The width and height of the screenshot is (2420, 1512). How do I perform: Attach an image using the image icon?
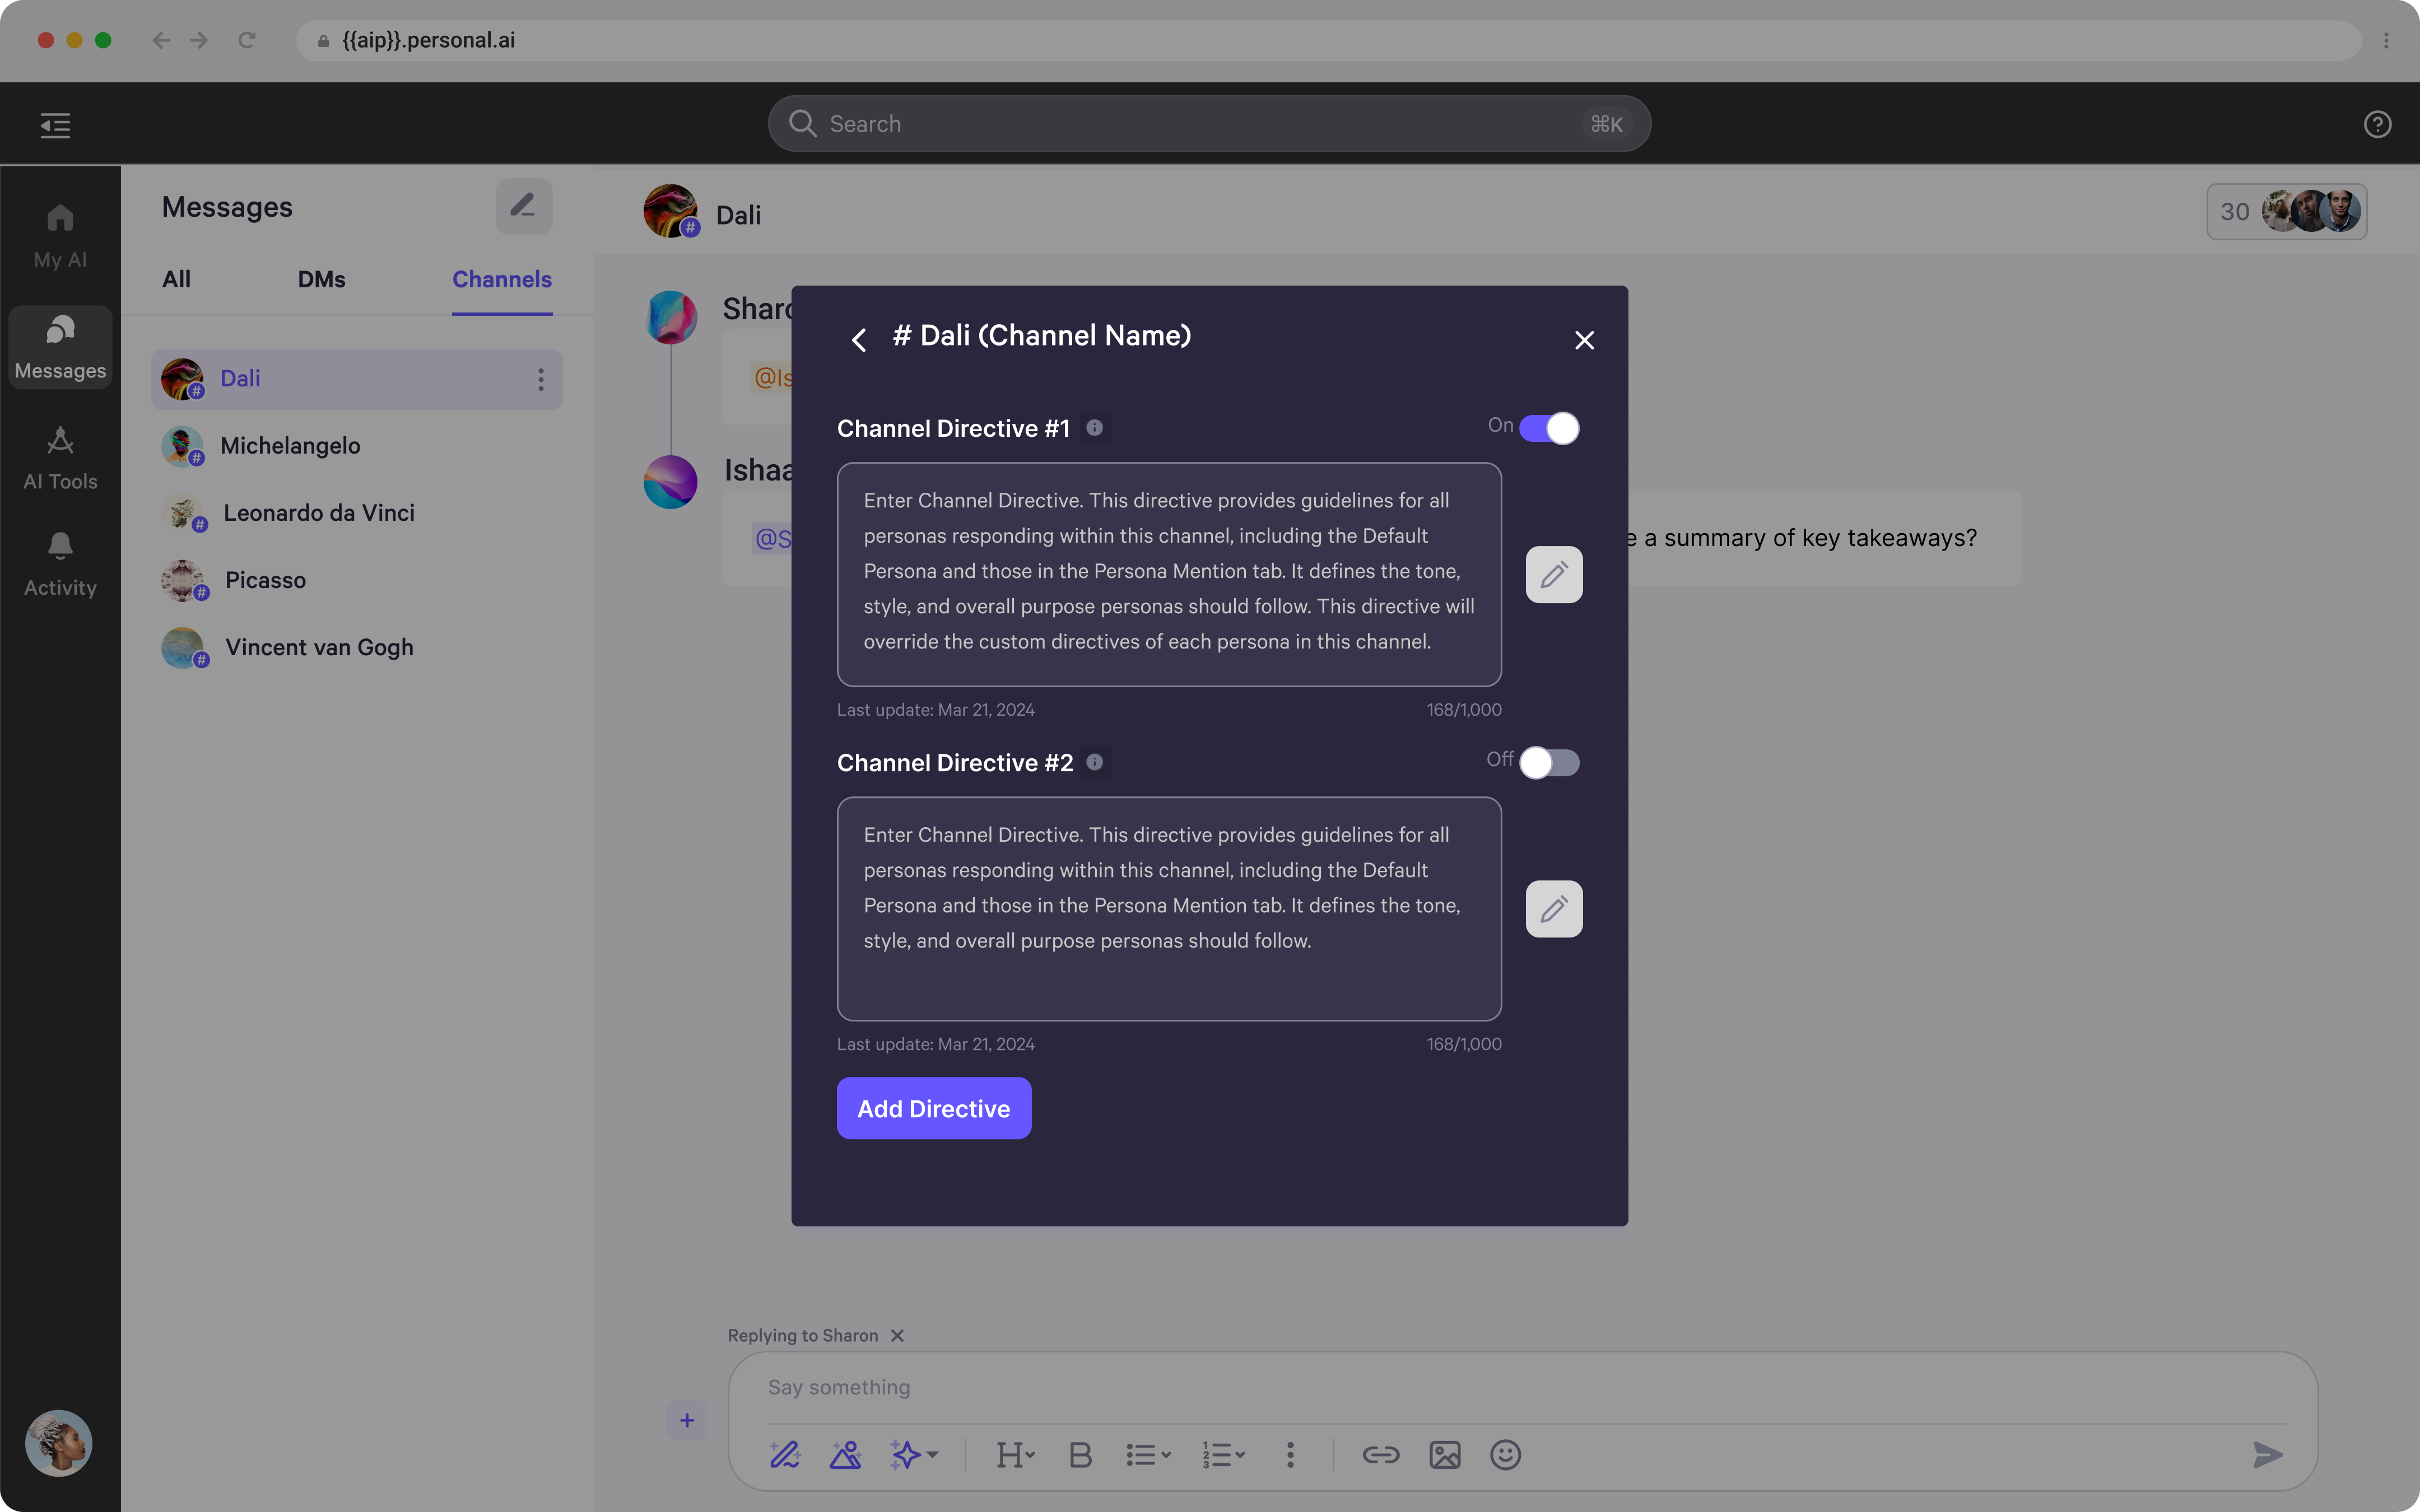[1443, 1454]
